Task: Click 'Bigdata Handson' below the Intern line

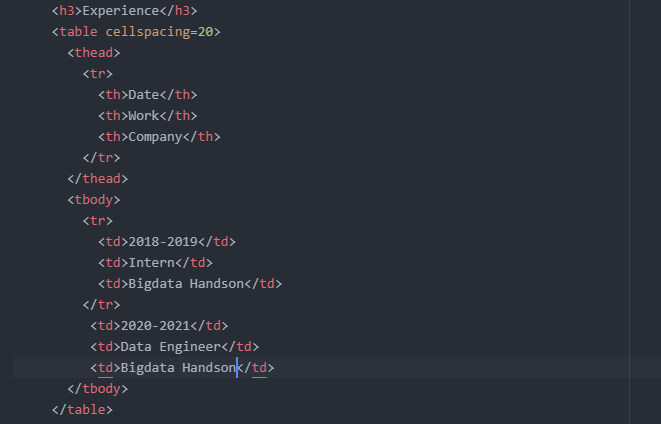Action: click(x=186, y=284)
